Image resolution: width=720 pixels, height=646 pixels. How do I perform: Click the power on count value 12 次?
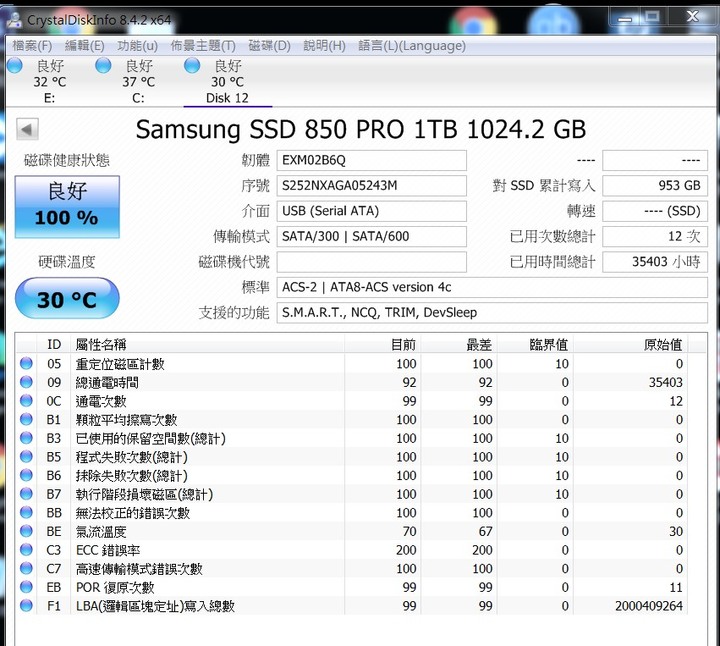[x=655, y=236]
